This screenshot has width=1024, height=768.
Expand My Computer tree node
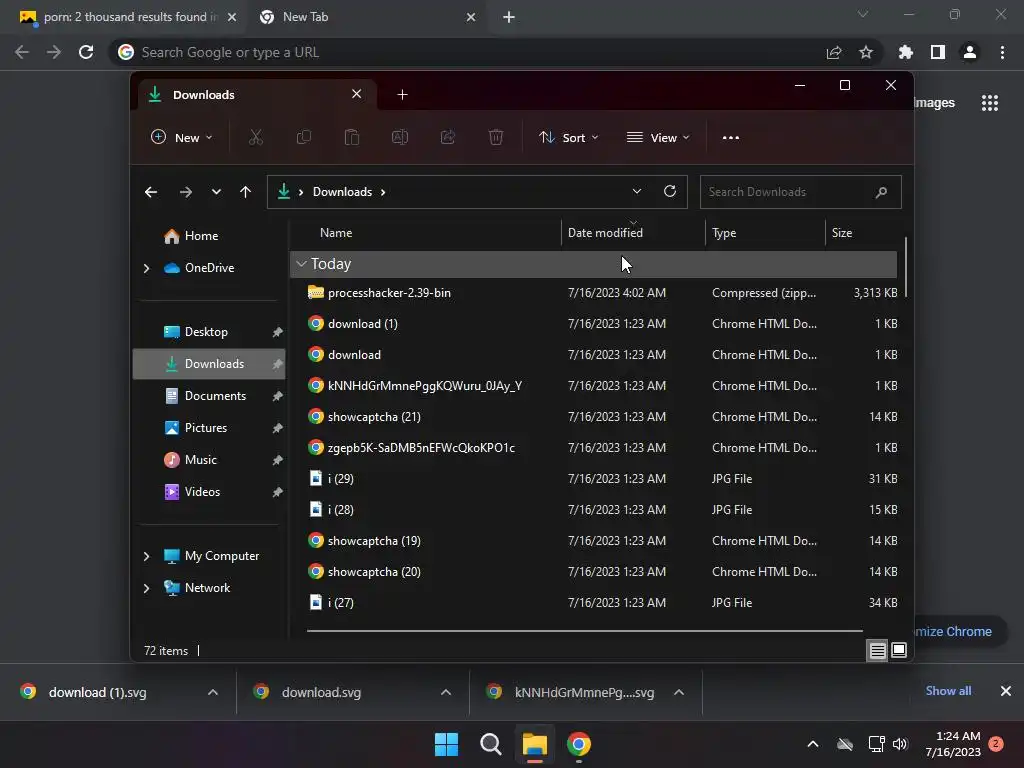146,556
